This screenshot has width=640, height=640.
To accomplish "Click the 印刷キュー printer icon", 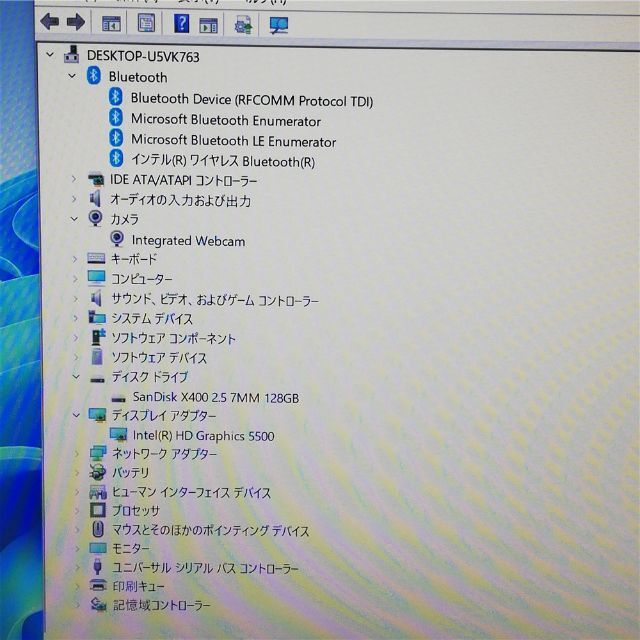I will click(98, 586).
